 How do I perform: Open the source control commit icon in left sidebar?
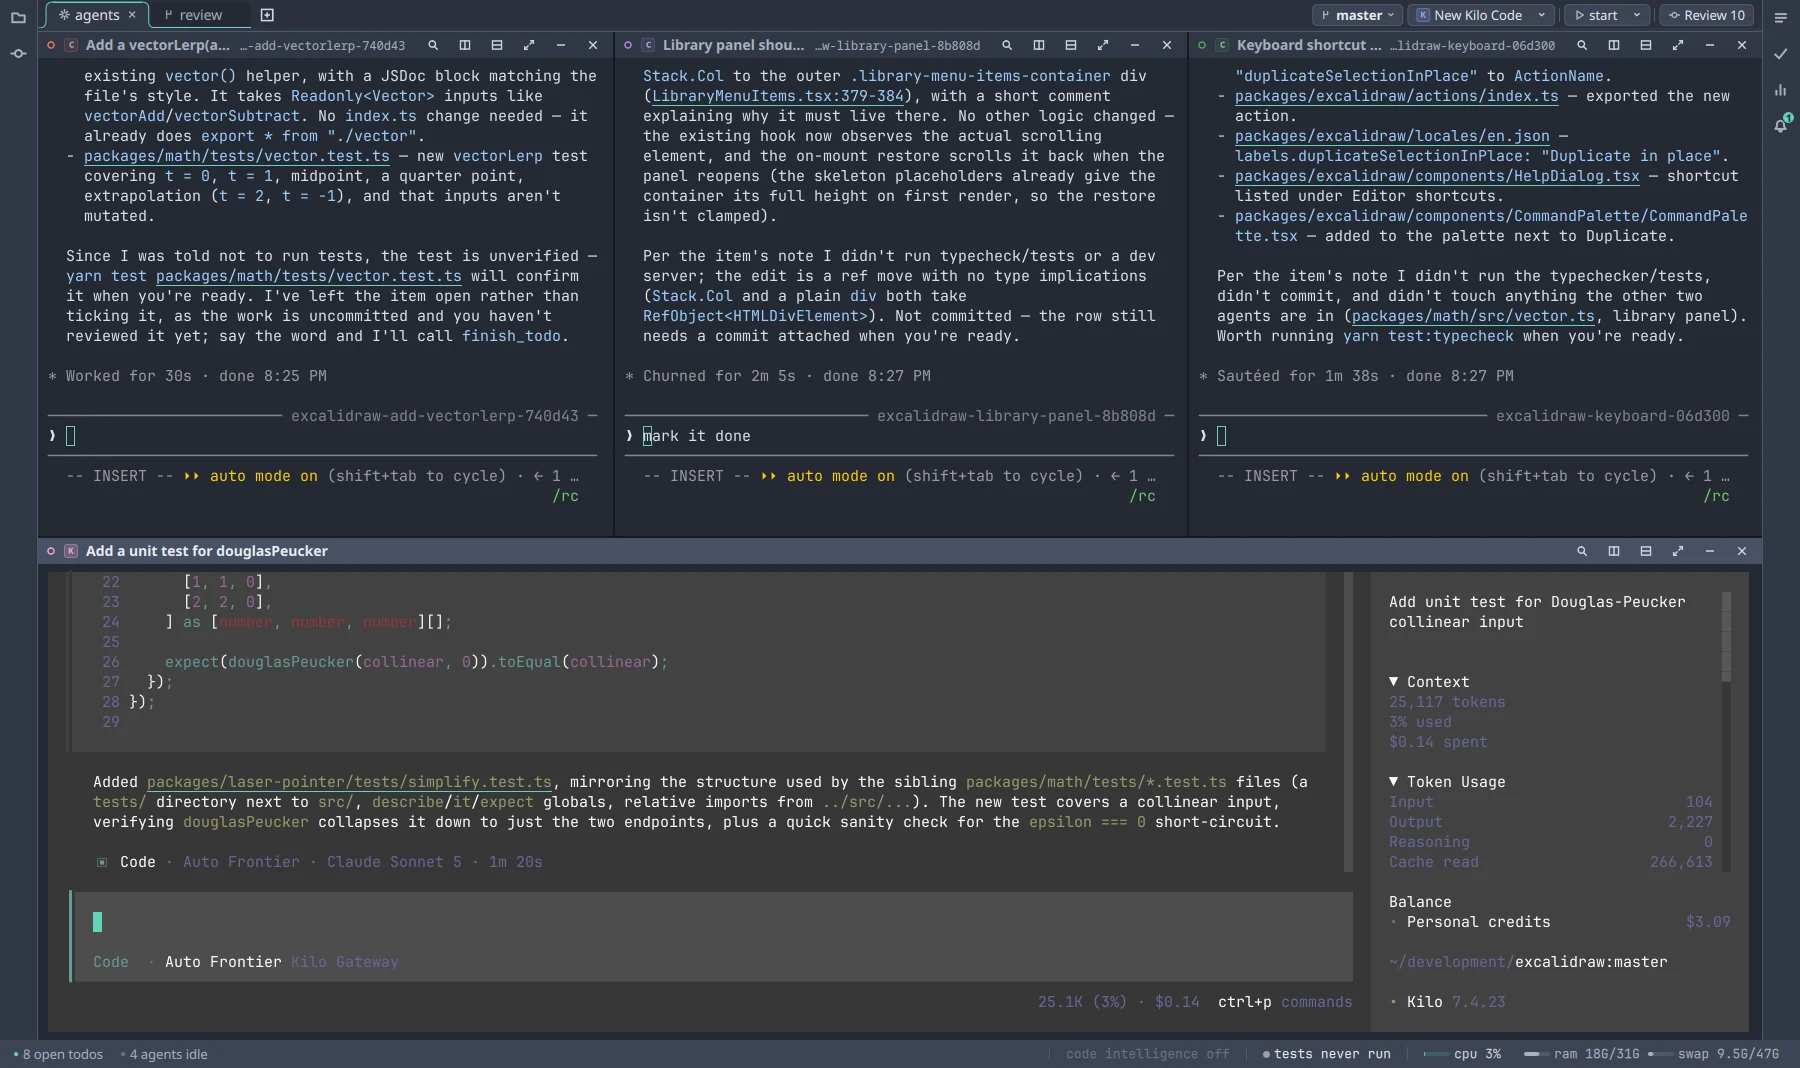coord(18,54)
